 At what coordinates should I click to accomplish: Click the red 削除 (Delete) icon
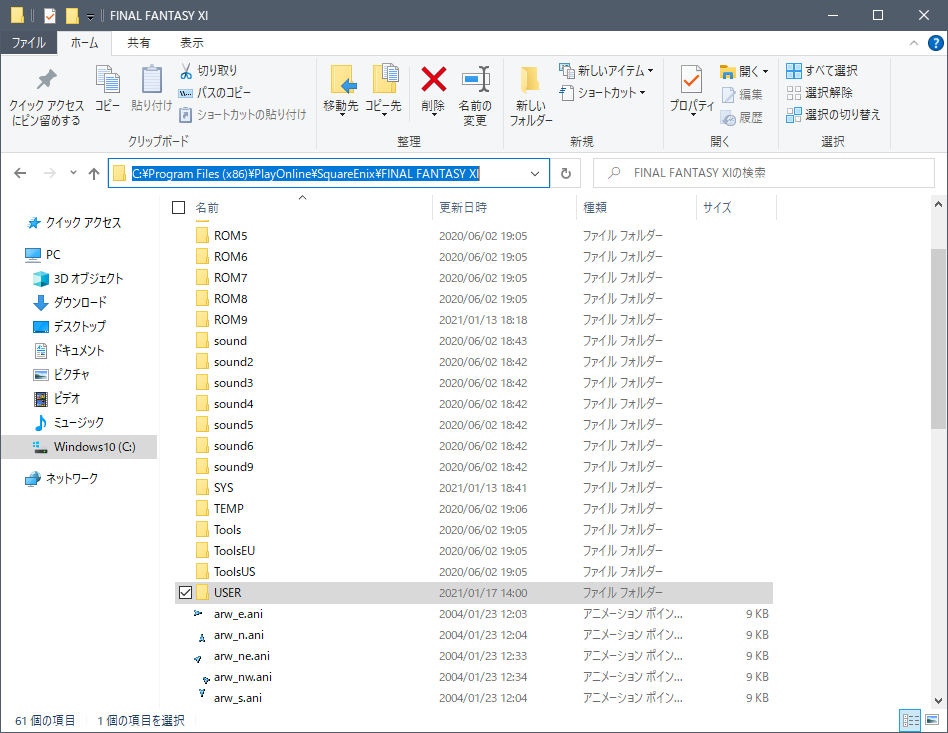coord(433,79)
